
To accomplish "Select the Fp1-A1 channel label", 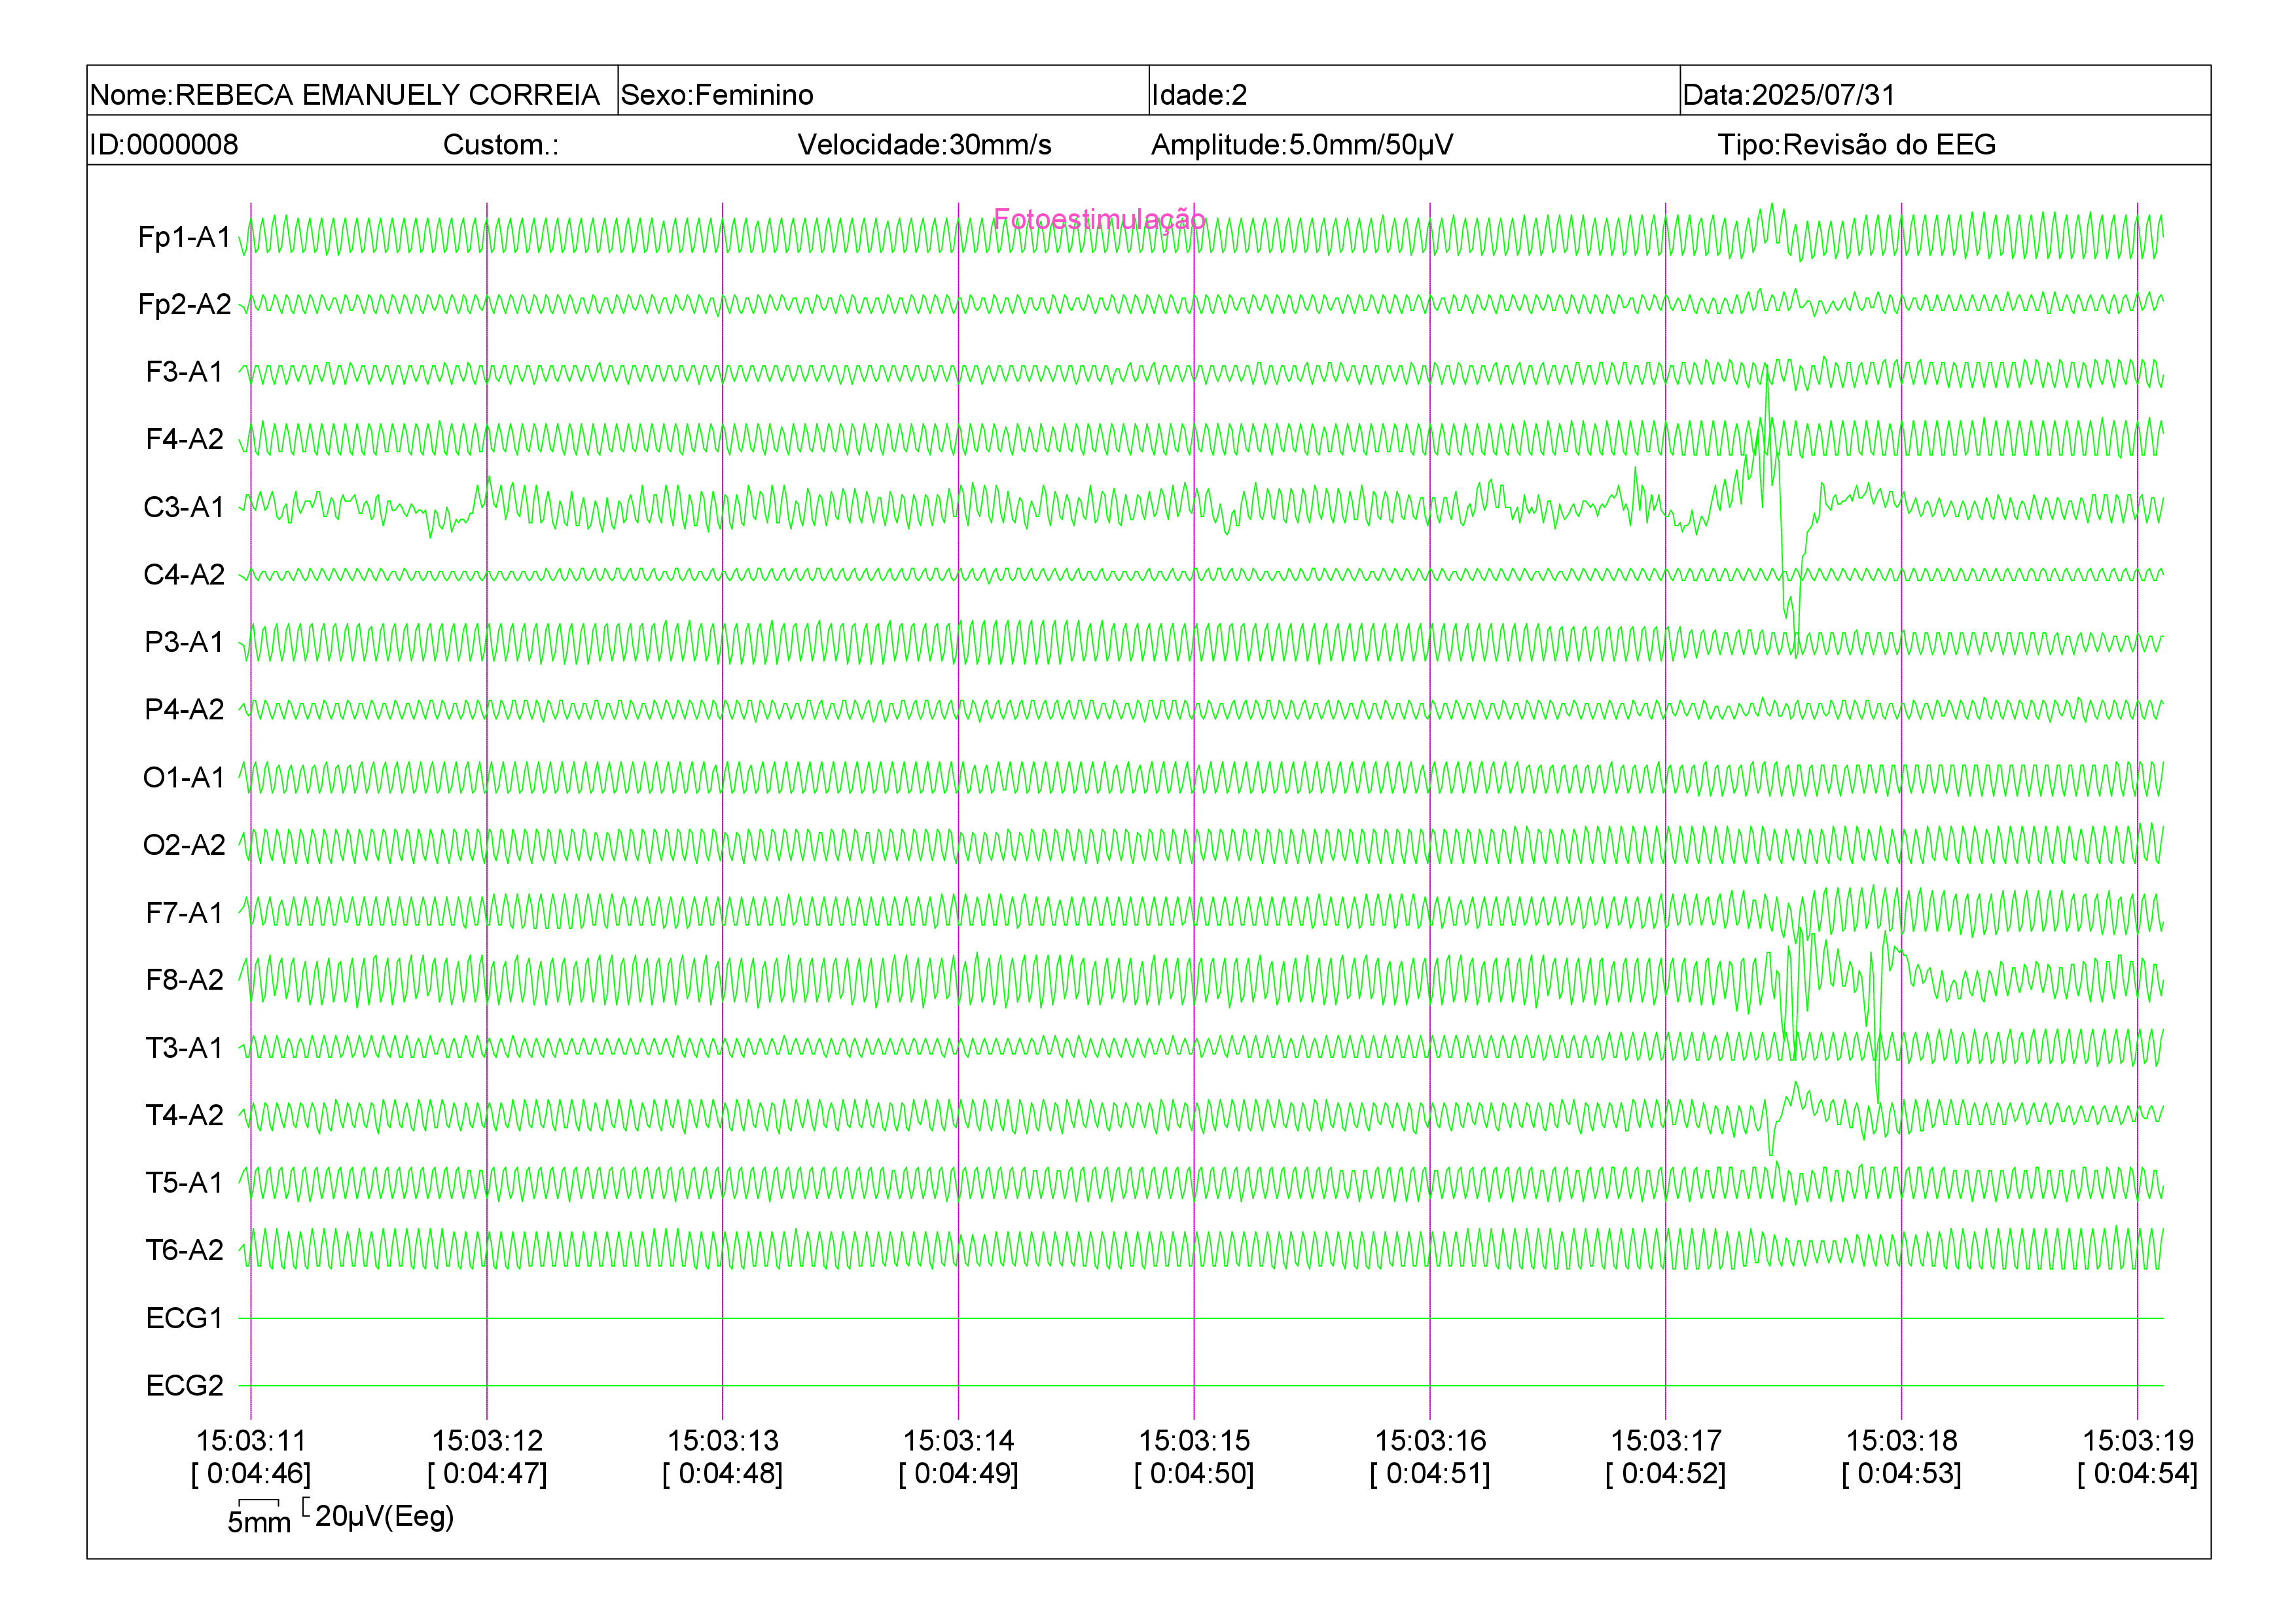I will pos(184,237).
